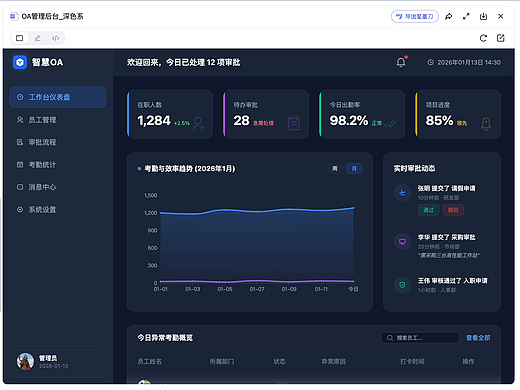Click the add-user icon in 在职人数 card

click(199, 124)
